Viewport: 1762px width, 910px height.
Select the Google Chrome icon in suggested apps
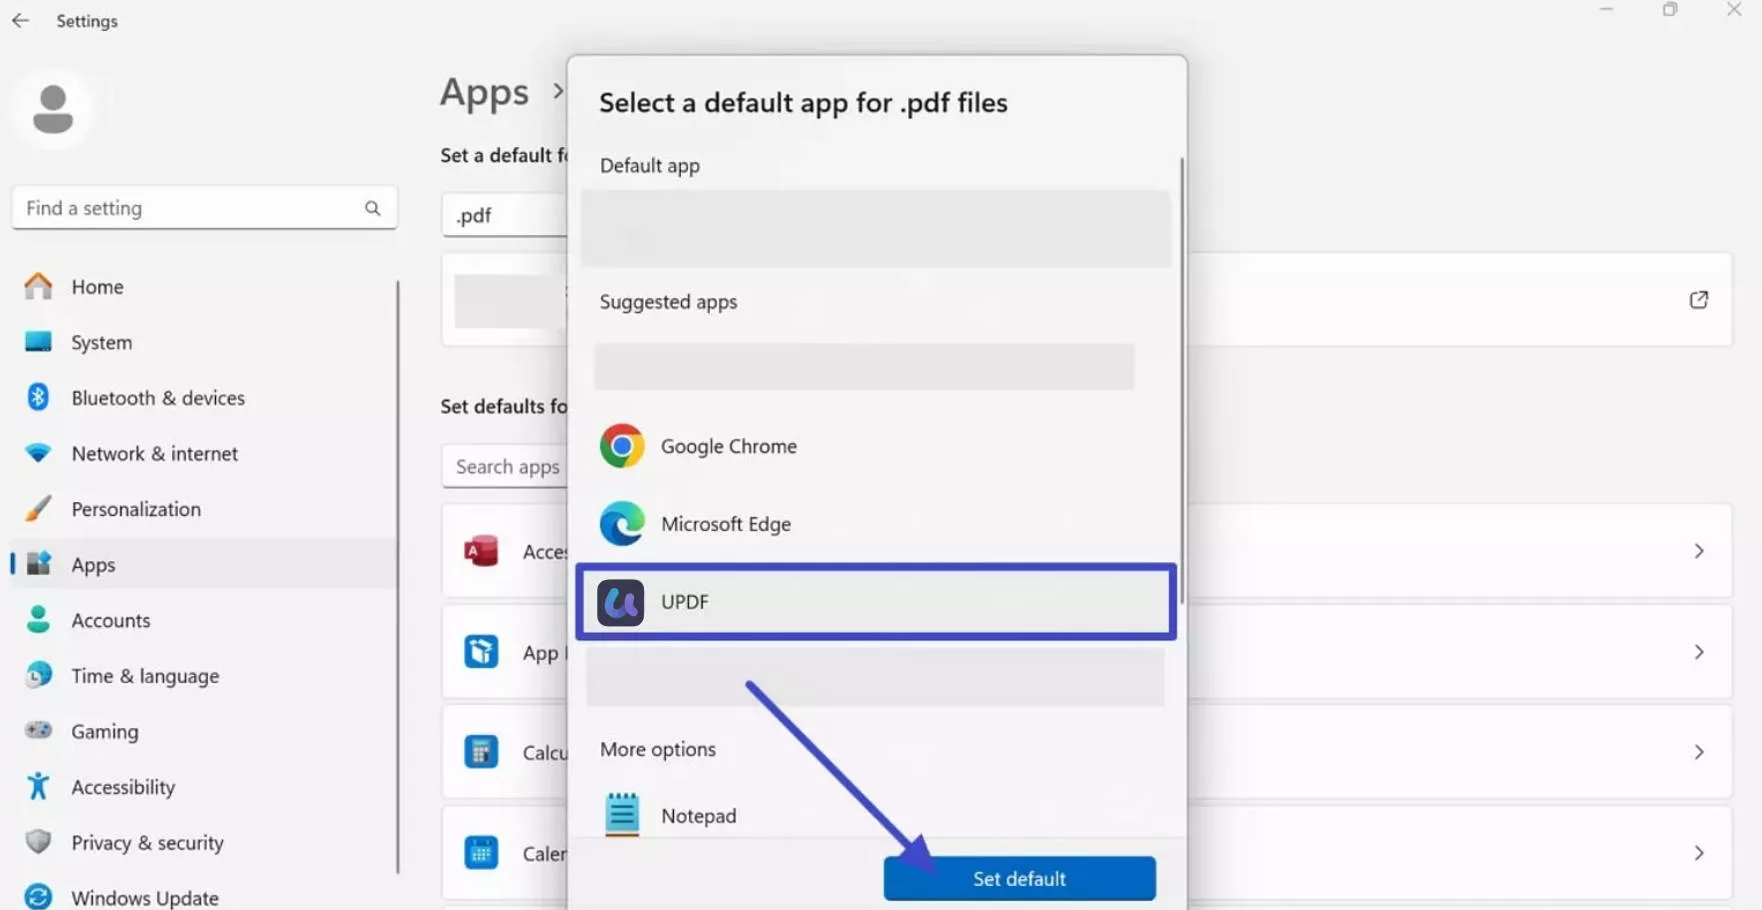click(621, 446)
